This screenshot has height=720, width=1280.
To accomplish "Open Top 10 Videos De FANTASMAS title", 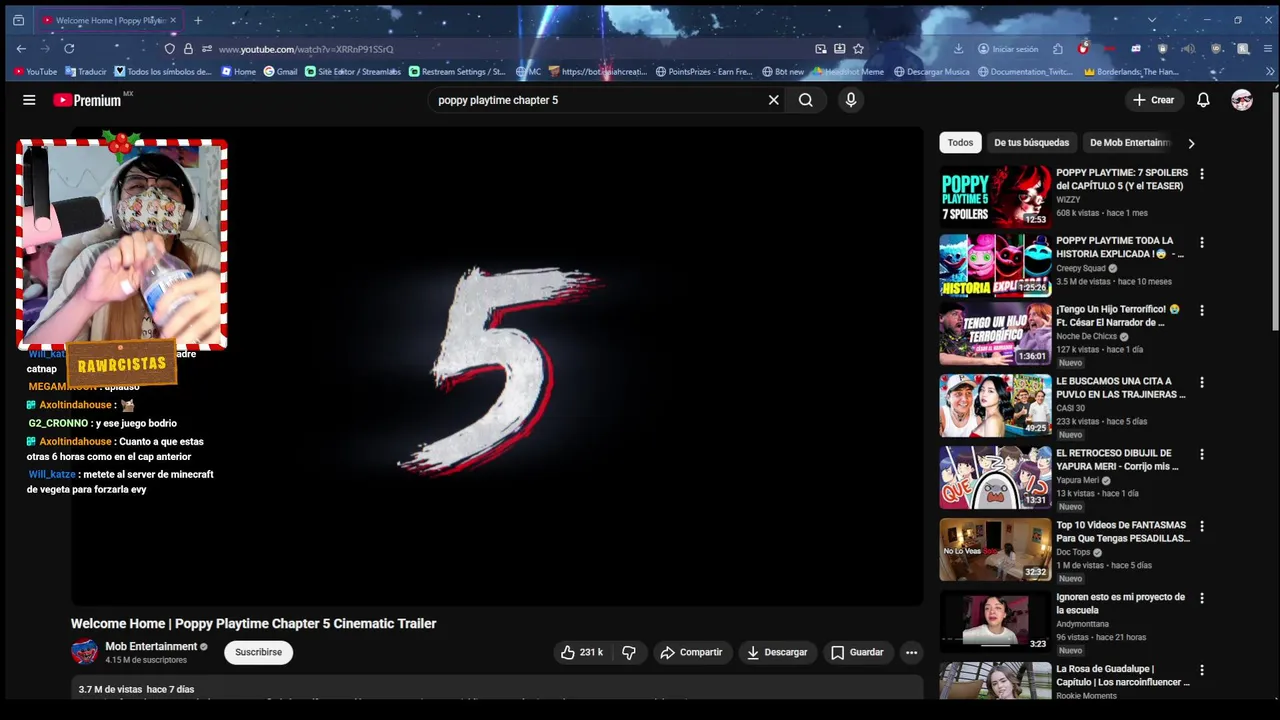I will click(1123, 531).
